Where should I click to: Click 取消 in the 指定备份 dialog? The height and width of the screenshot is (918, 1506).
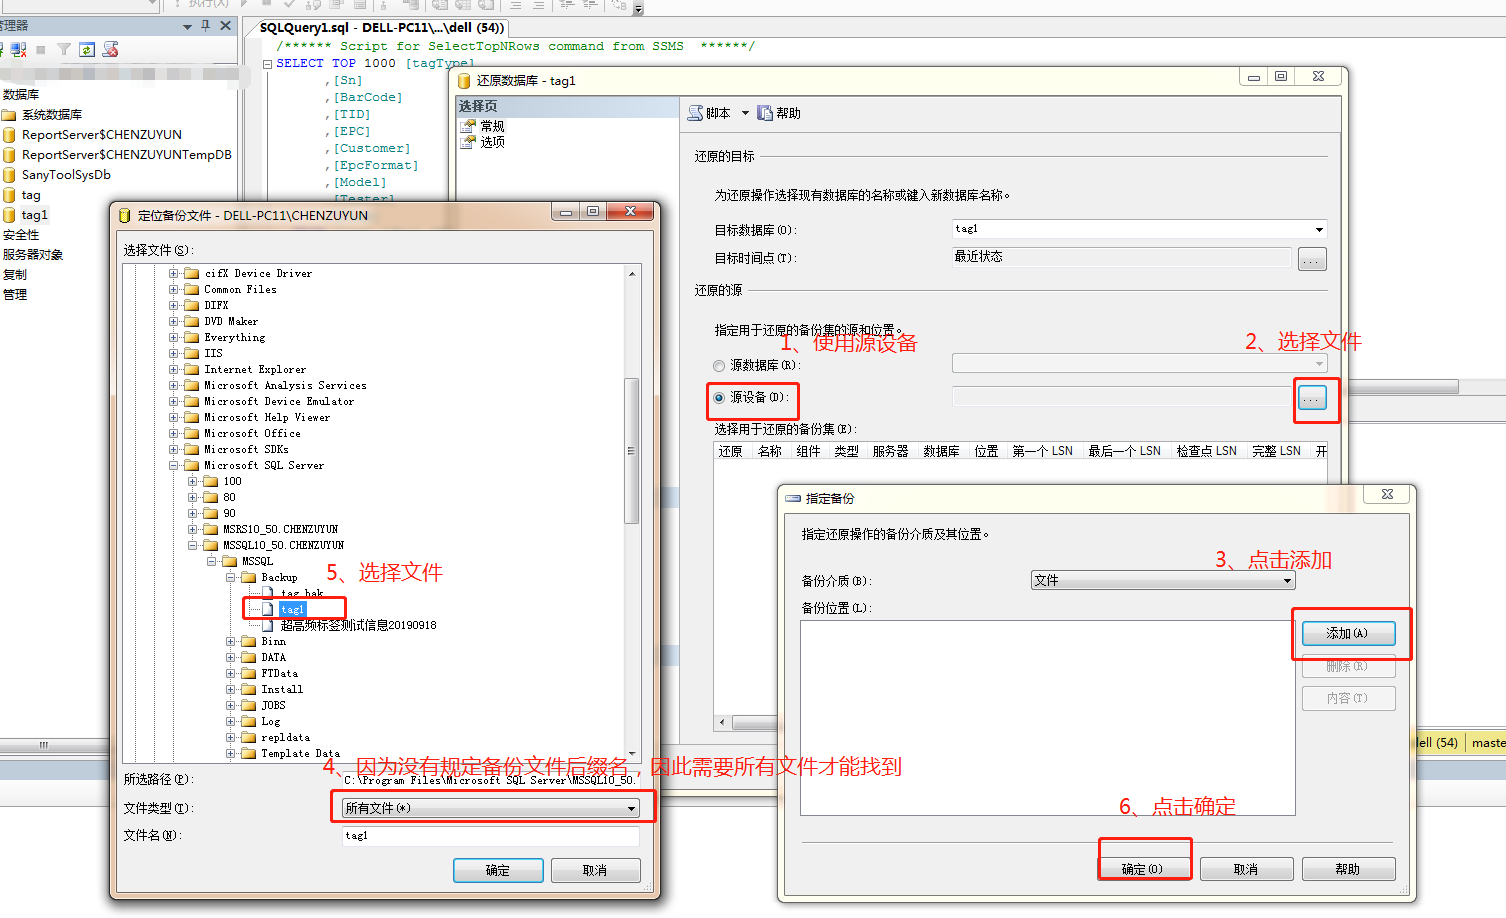click(1246, 869)
